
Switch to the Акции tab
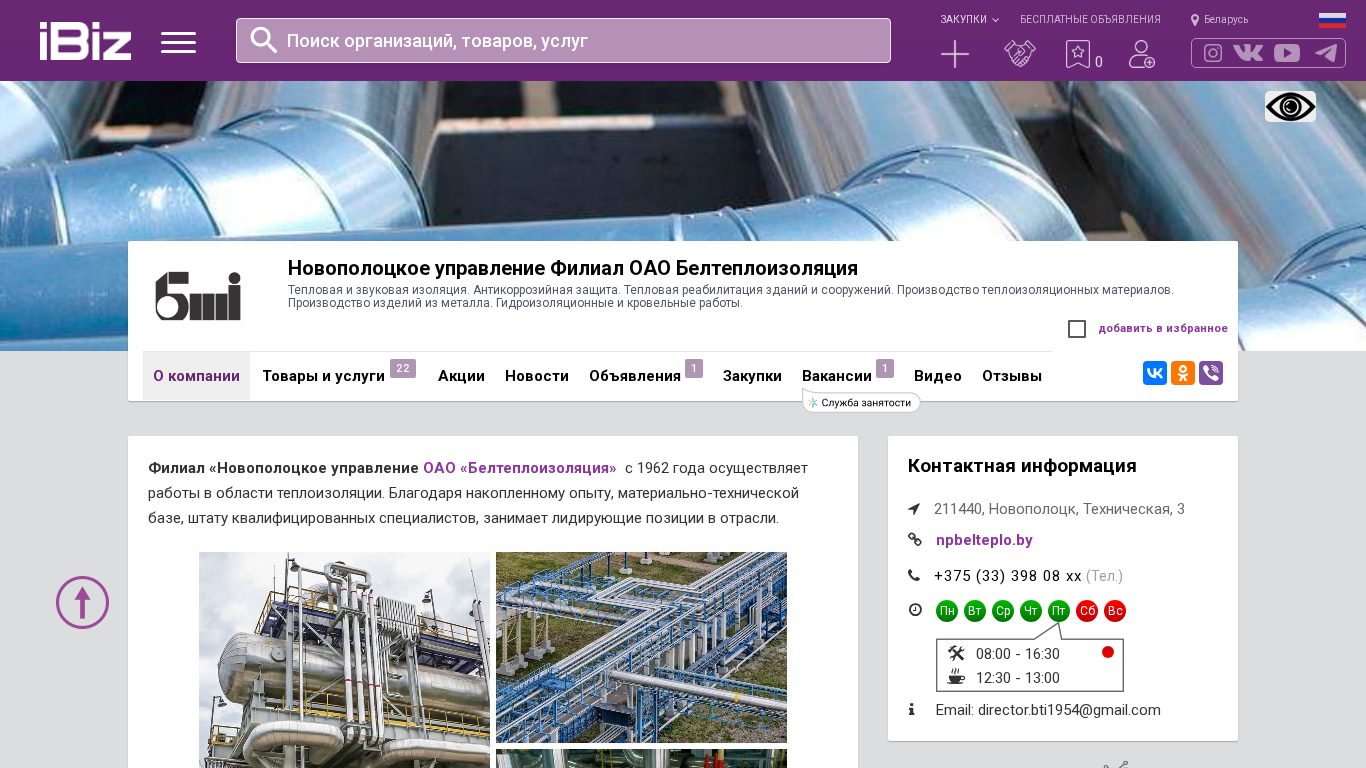point(461,376)
